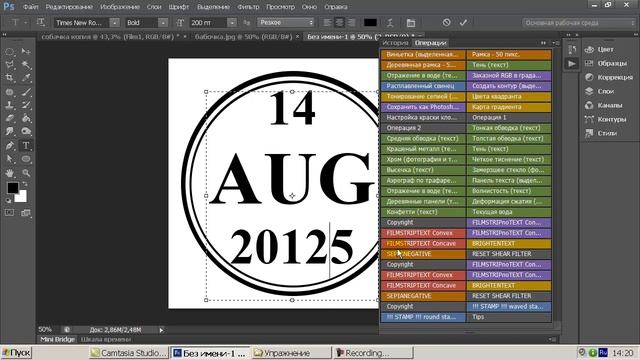The image size is (640, 360).
Task: Cancel current text edits
Action: [447, 22]
